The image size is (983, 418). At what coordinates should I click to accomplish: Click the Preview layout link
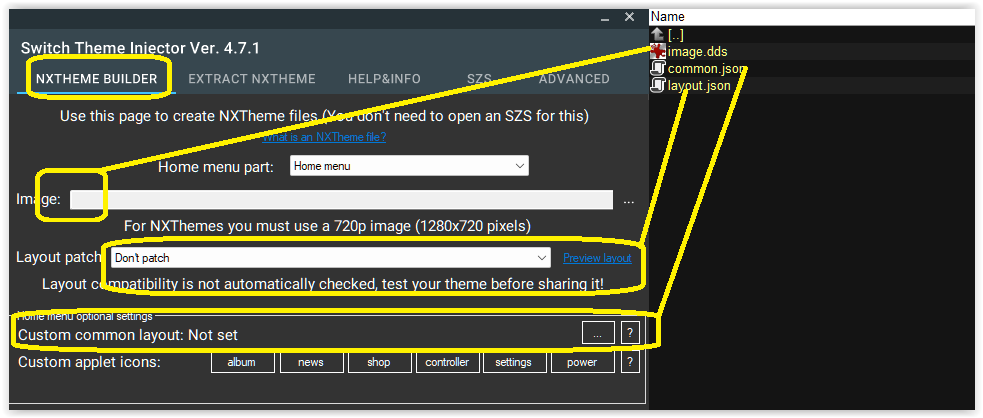(x=597, y=258)
